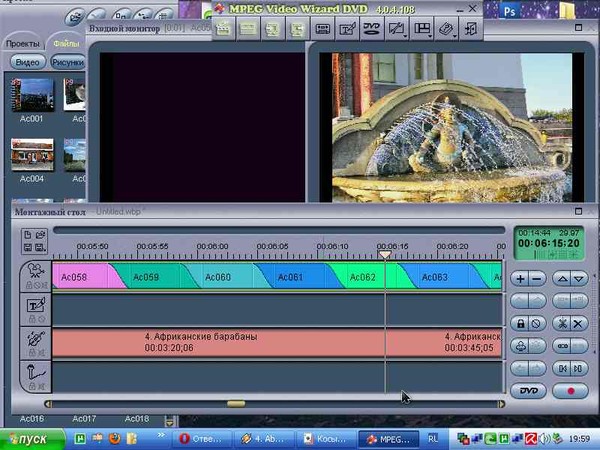
Task: Select clip Ac061 on the timeline
Action: 297,276
